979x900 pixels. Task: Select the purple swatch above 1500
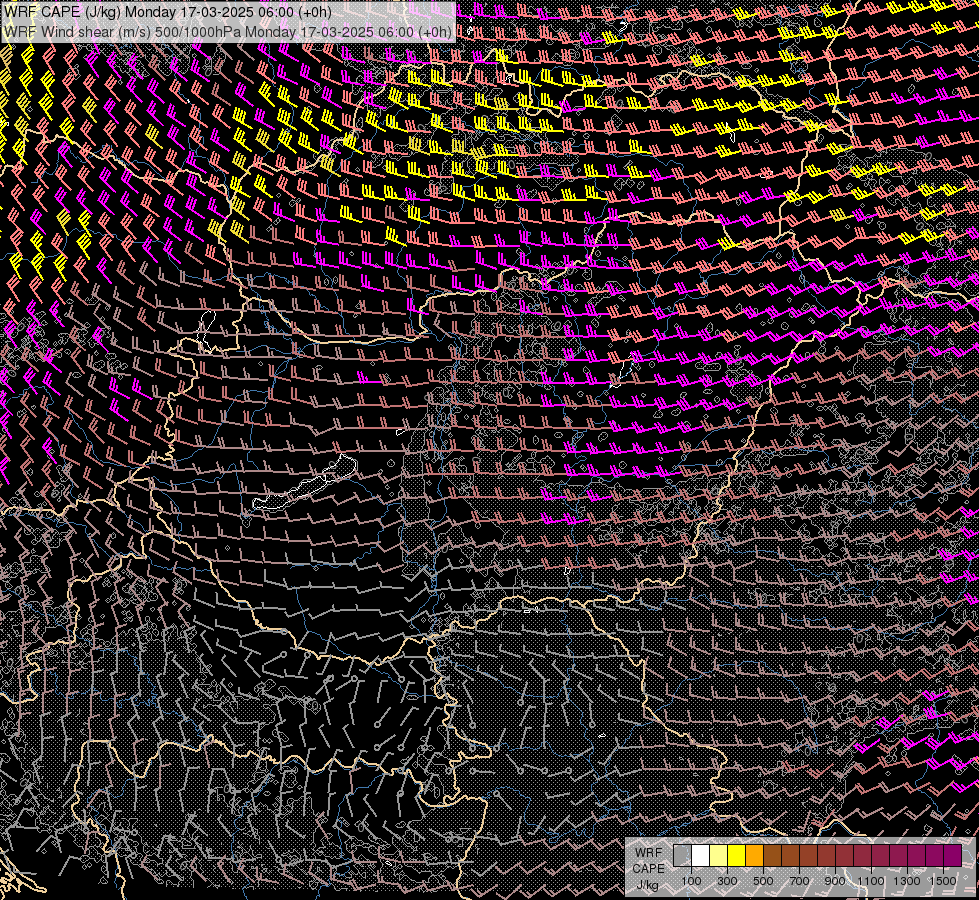click(x=953, y=855)
